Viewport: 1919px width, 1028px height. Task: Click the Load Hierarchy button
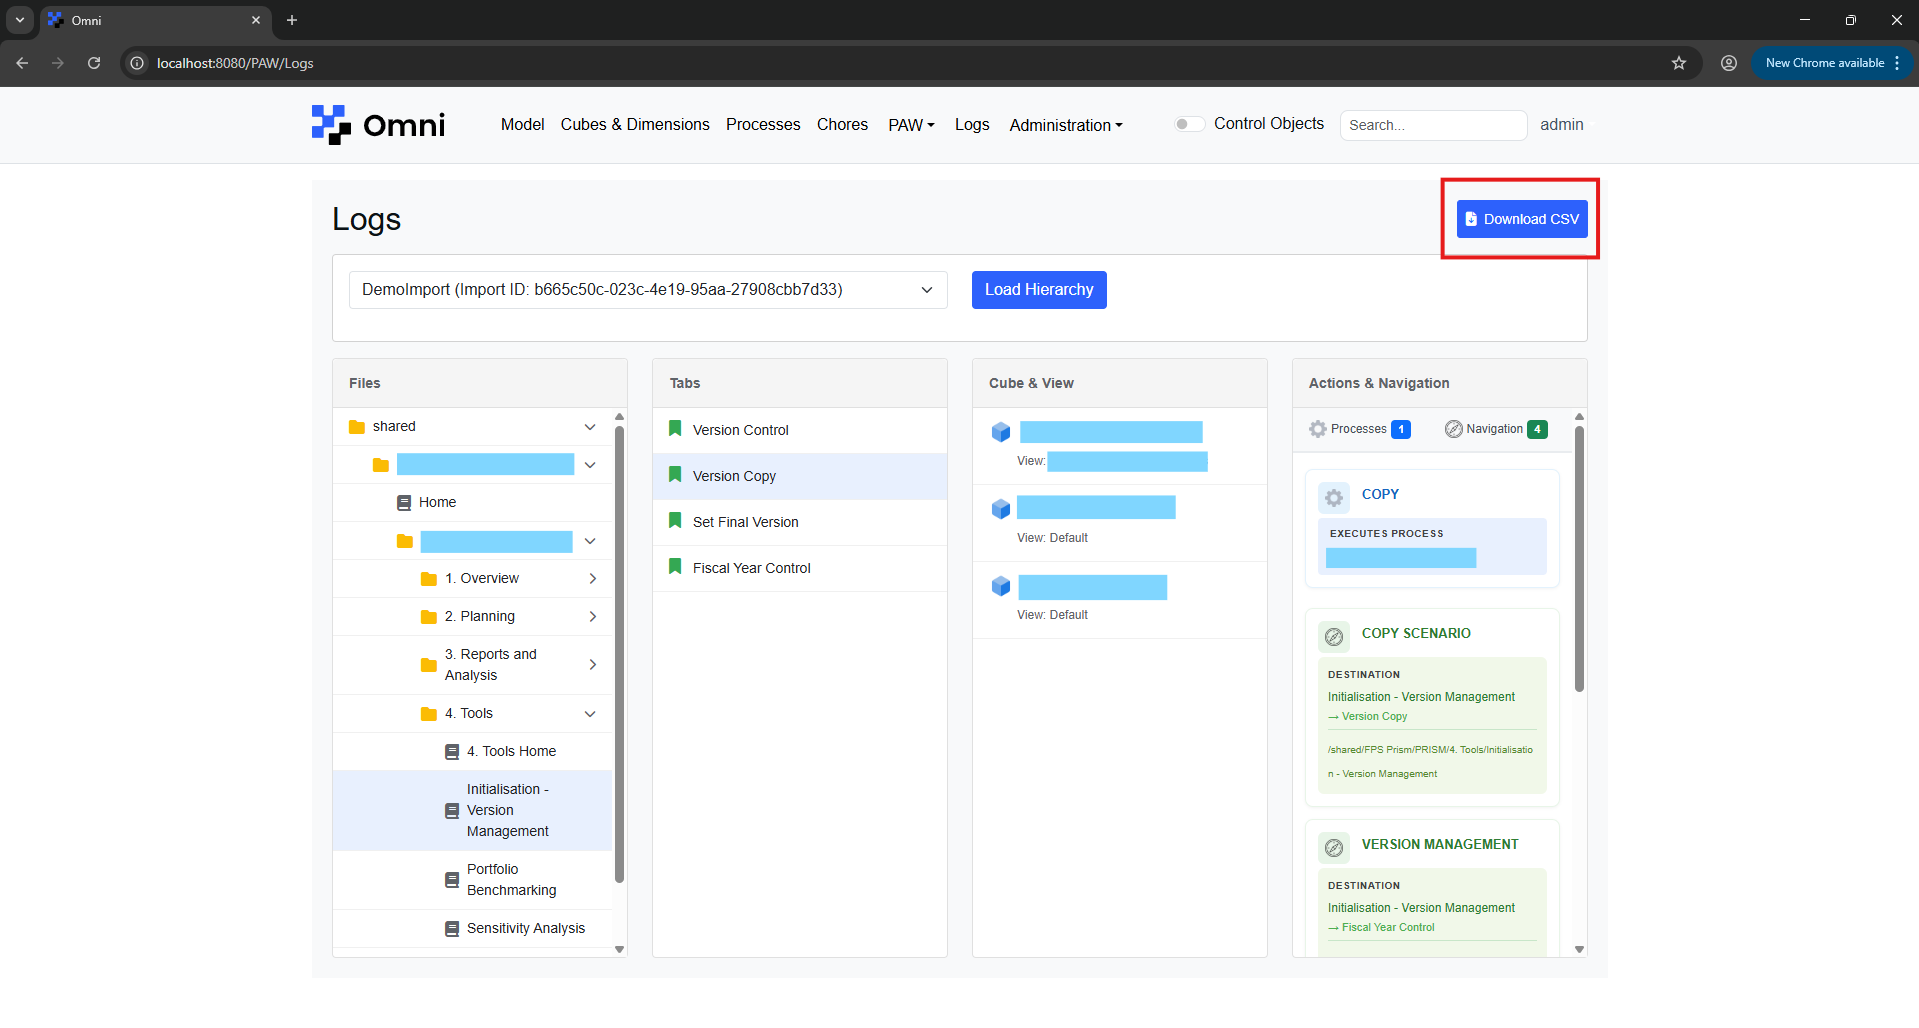click(x=1039, y=290)
